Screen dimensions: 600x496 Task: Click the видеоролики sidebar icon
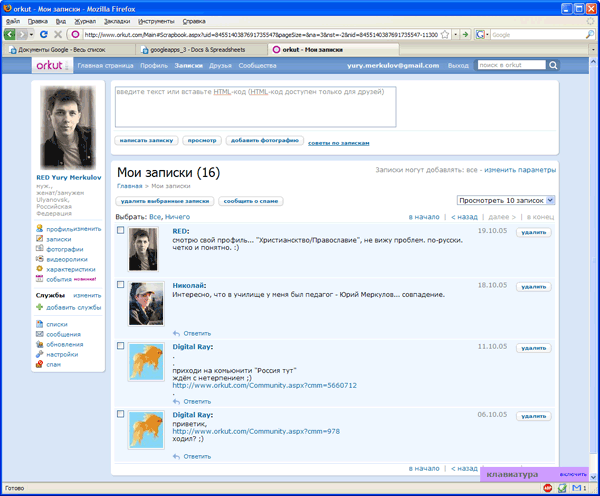(39, 259)
